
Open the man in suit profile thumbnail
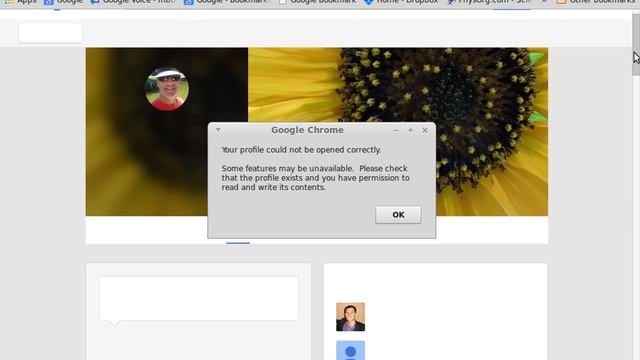[x=350, y=317]
